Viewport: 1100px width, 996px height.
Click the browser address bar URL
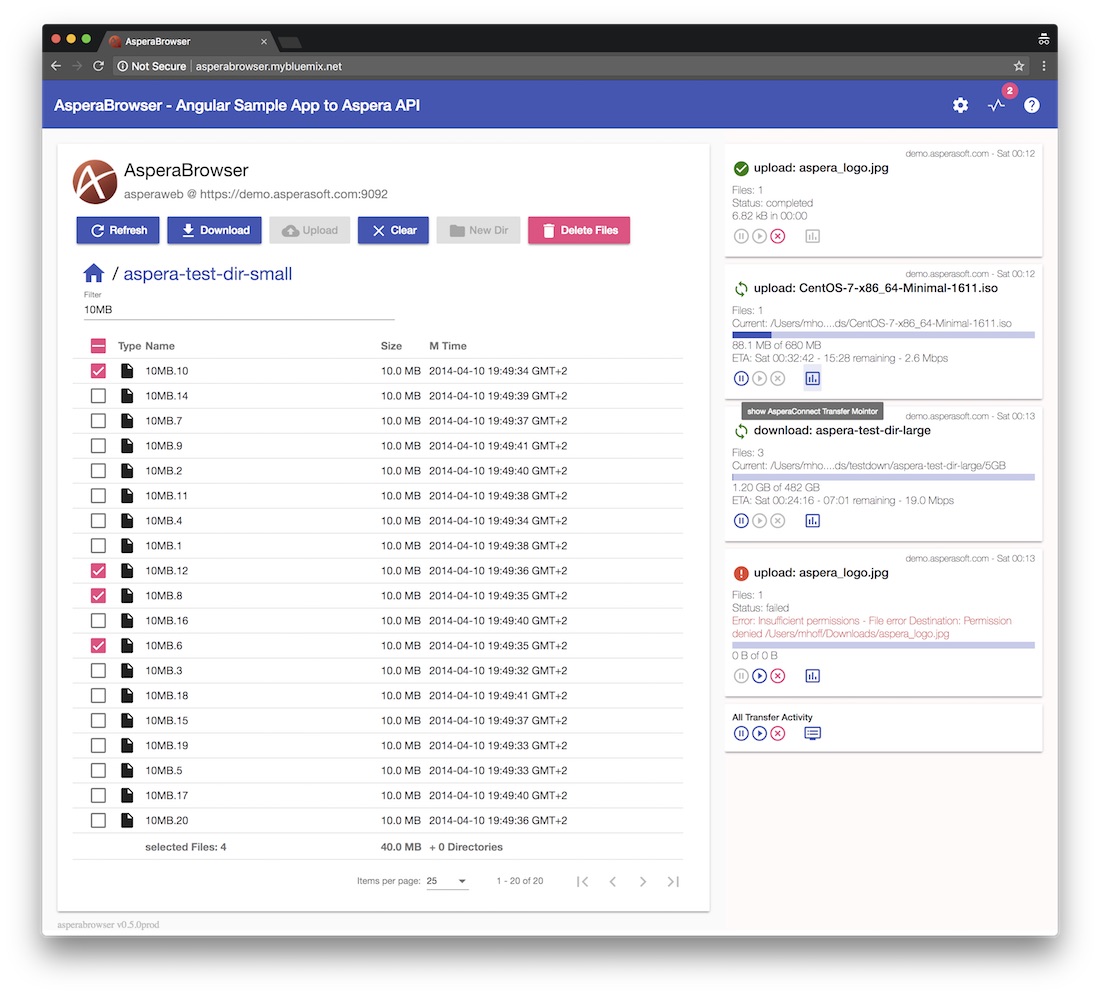(x=269, y=66)
